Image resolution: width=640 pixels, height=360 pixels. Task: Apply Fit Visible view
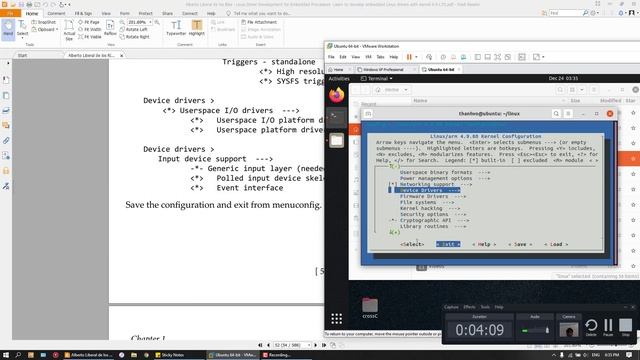click(90, 37)
